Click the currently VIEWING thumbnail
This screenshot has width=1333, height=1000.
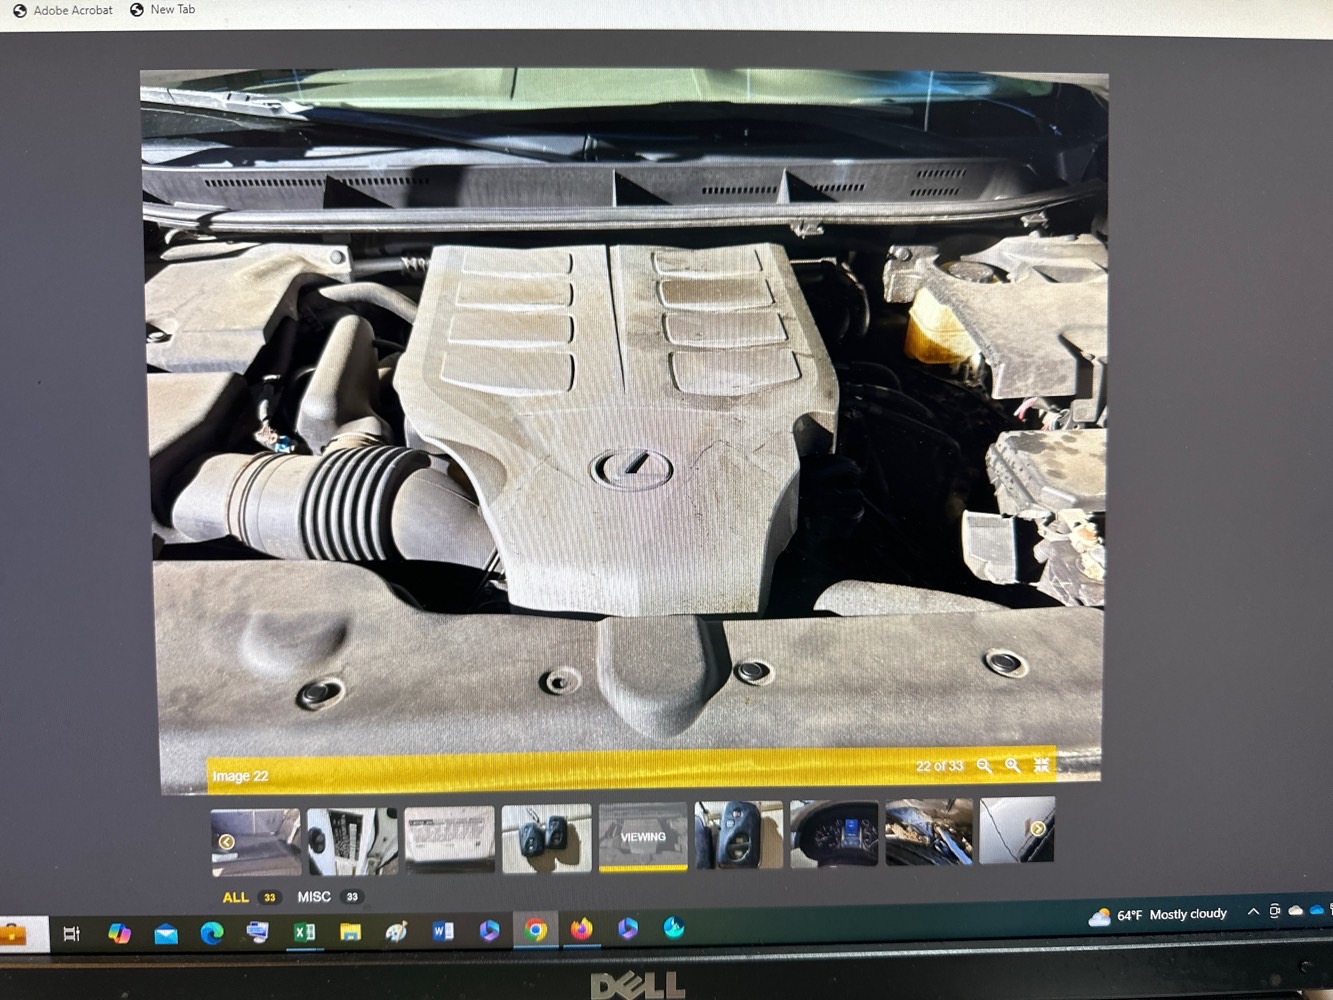(x=643, y=837)
